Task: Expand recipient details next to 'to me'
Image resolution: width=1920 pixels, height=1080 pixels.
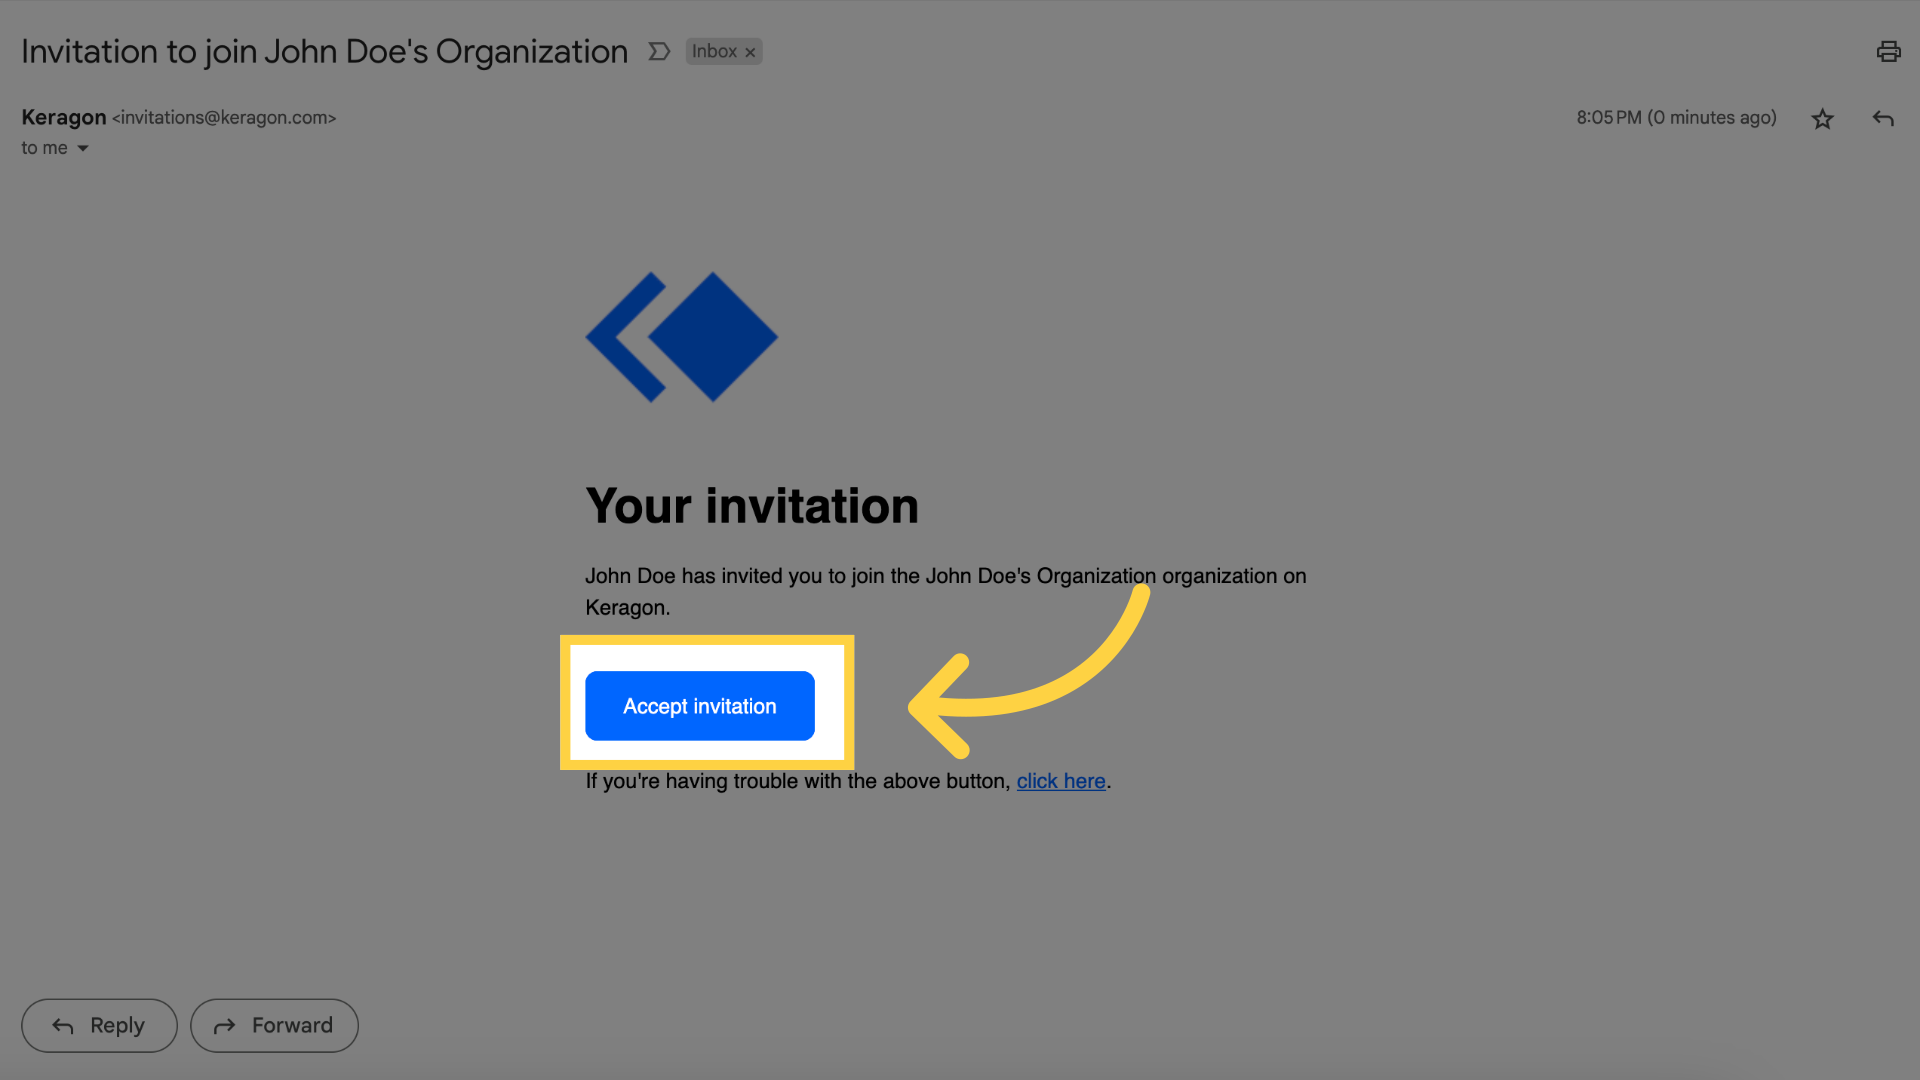Action: pos(83,148)
